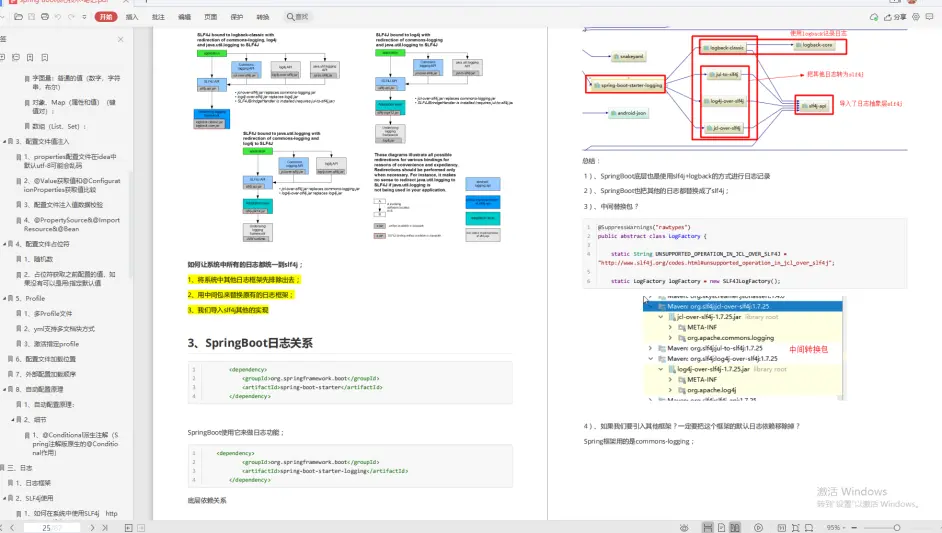The width and height of the screenshot is (942, 533).
Task: Open the 95% zoom level dropdown
Action: (836, 528)
